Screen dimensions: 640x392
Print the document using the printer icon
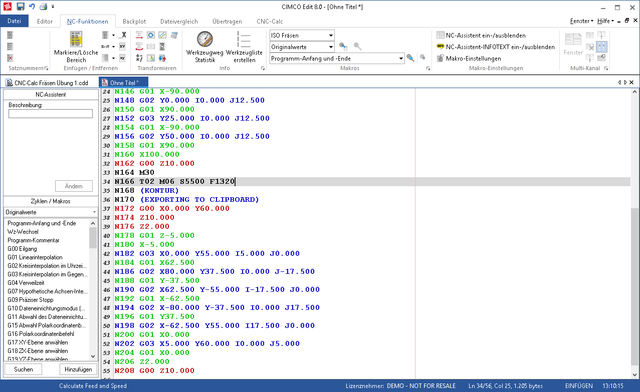click(43, 7)
